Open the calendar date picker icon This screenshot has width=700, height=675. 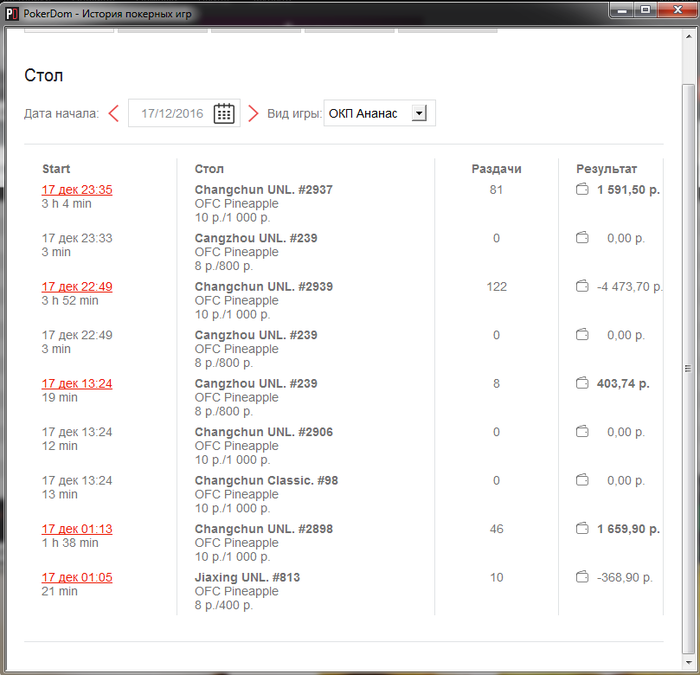click(224, 113)
